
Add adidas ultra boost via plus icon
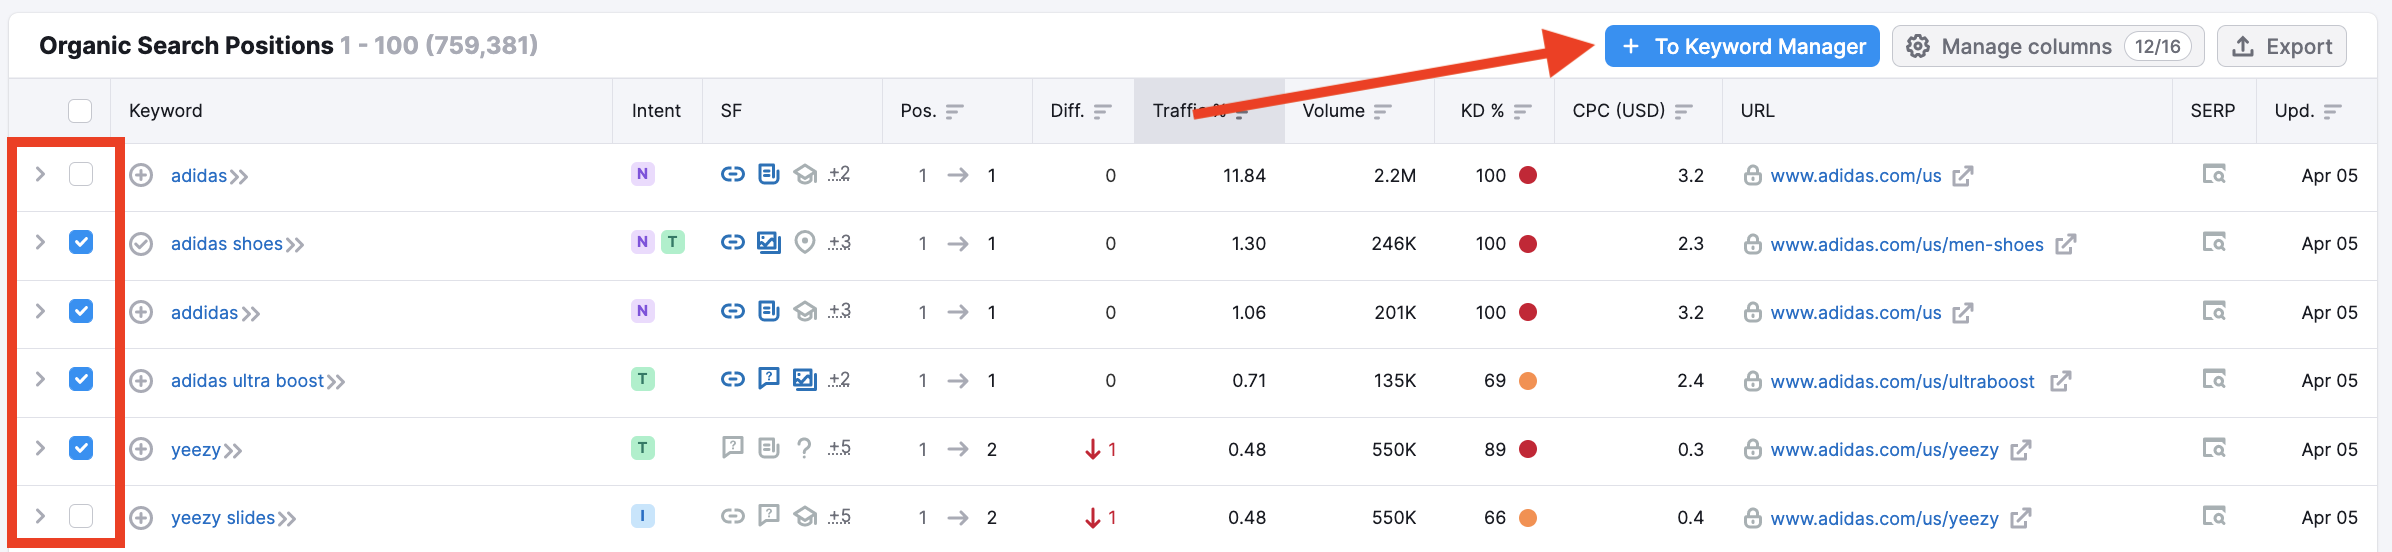pyautogui.click(x=141, y=381)
